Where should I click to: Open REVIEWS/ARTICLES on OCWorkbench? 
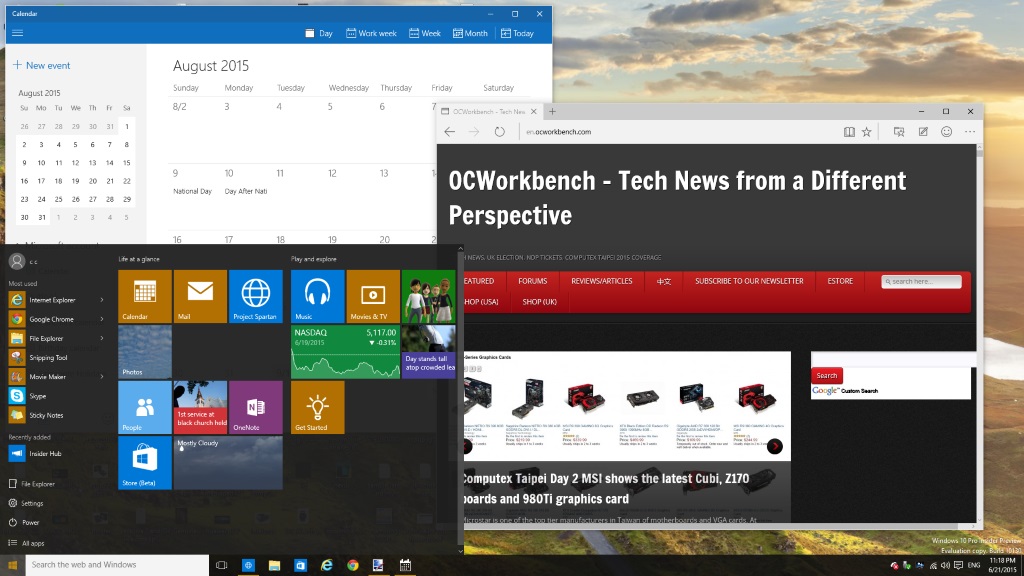point(601,281)
